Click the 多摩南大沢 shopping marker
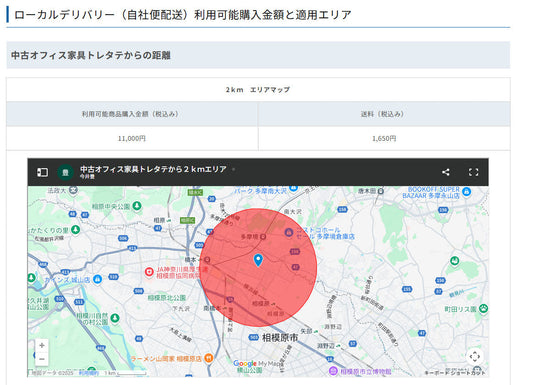533x385 pixels. coord(294,189)
